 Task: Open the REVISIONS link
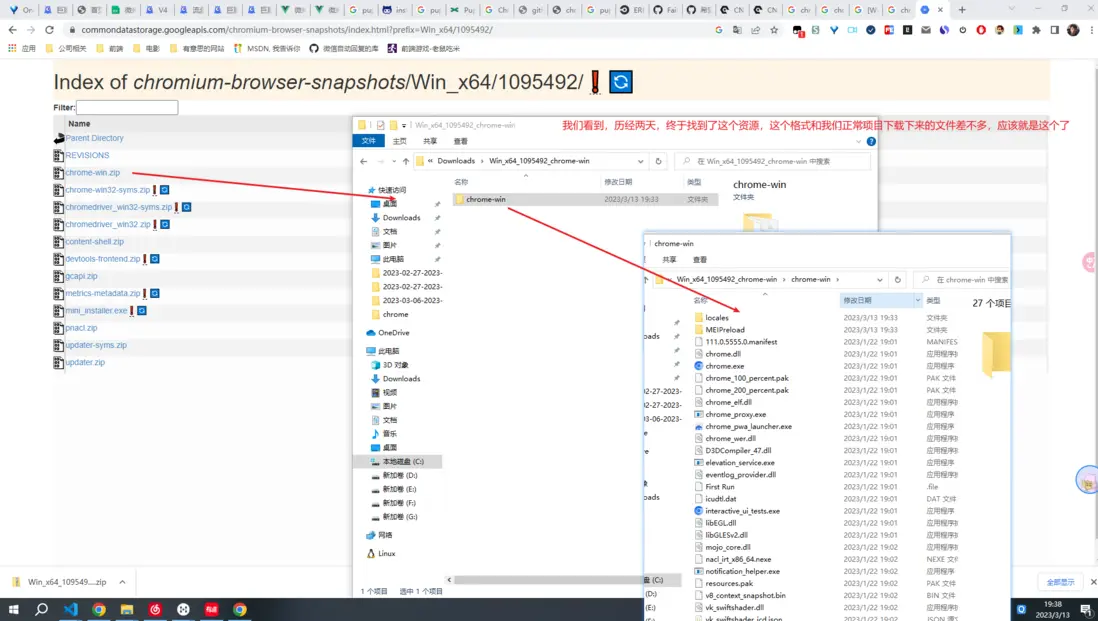tap(87, 155)
